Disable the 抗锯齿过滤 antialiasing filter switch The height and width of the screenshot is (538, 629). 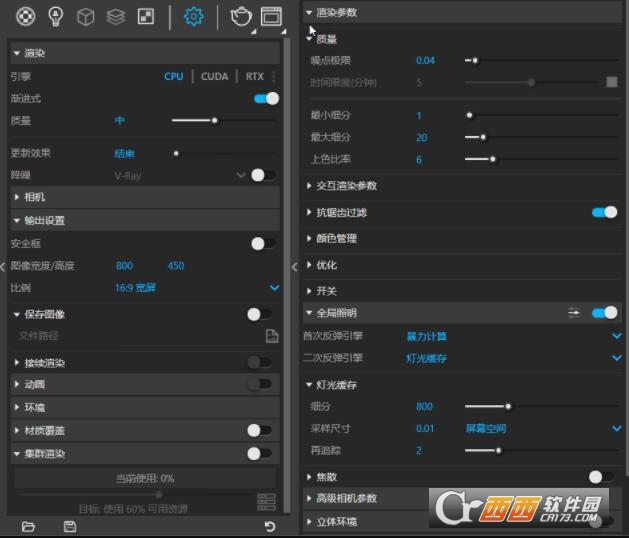click(x=605, y=212)
